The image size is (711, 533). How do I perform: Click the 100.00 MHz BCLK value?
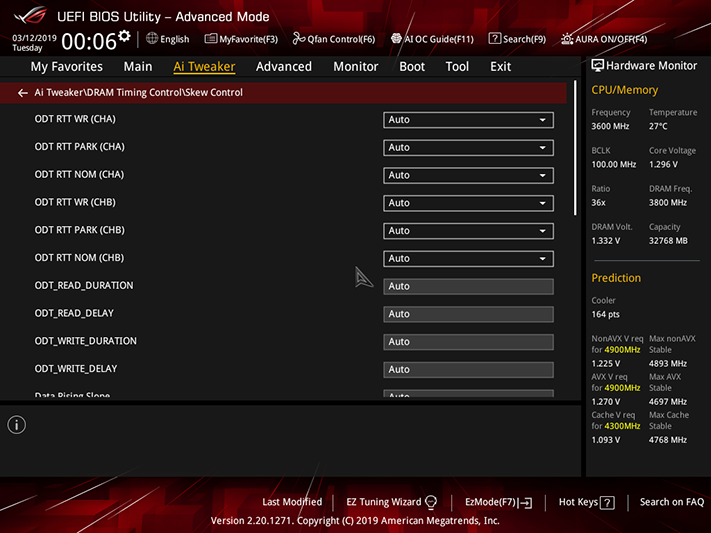pyautogui.click(x=614, y=164)
